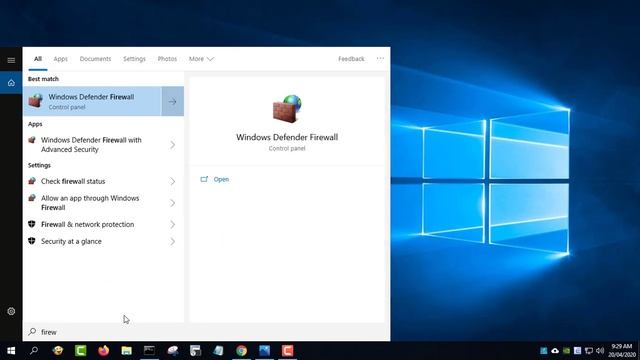Open the hamburger menu in search sidebar
The image size is (640, 360).
(x=11, y=60)
